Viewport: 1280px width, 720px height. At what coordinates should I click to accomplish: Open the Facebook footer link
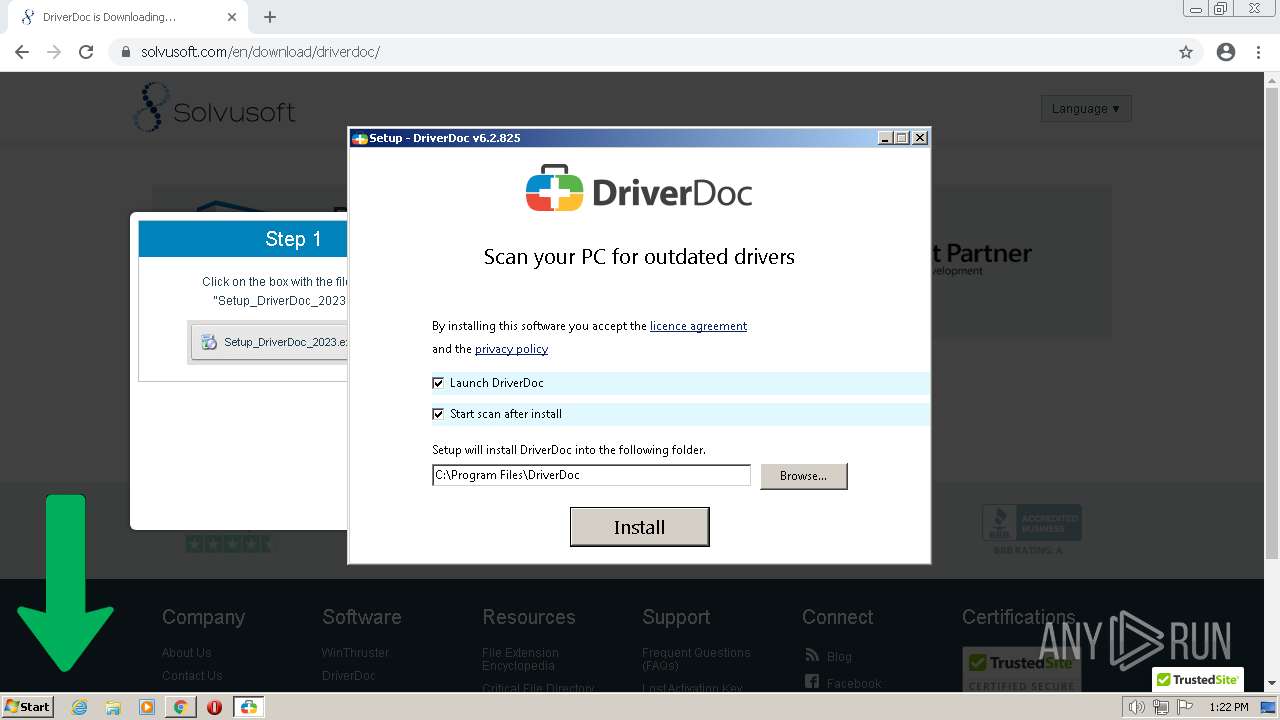coord(854,683)
